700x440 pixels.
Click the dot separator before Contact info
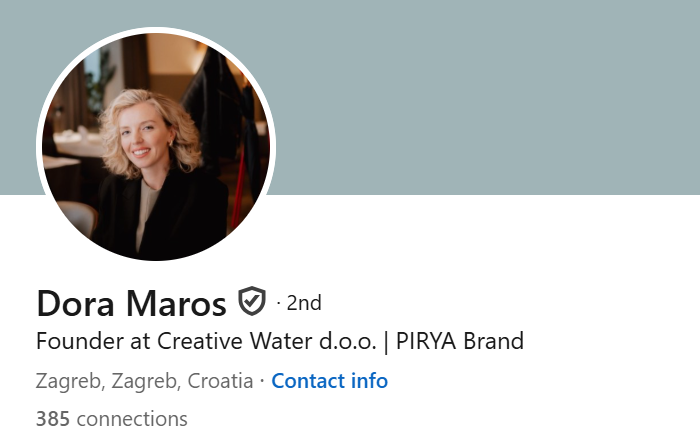262,381
